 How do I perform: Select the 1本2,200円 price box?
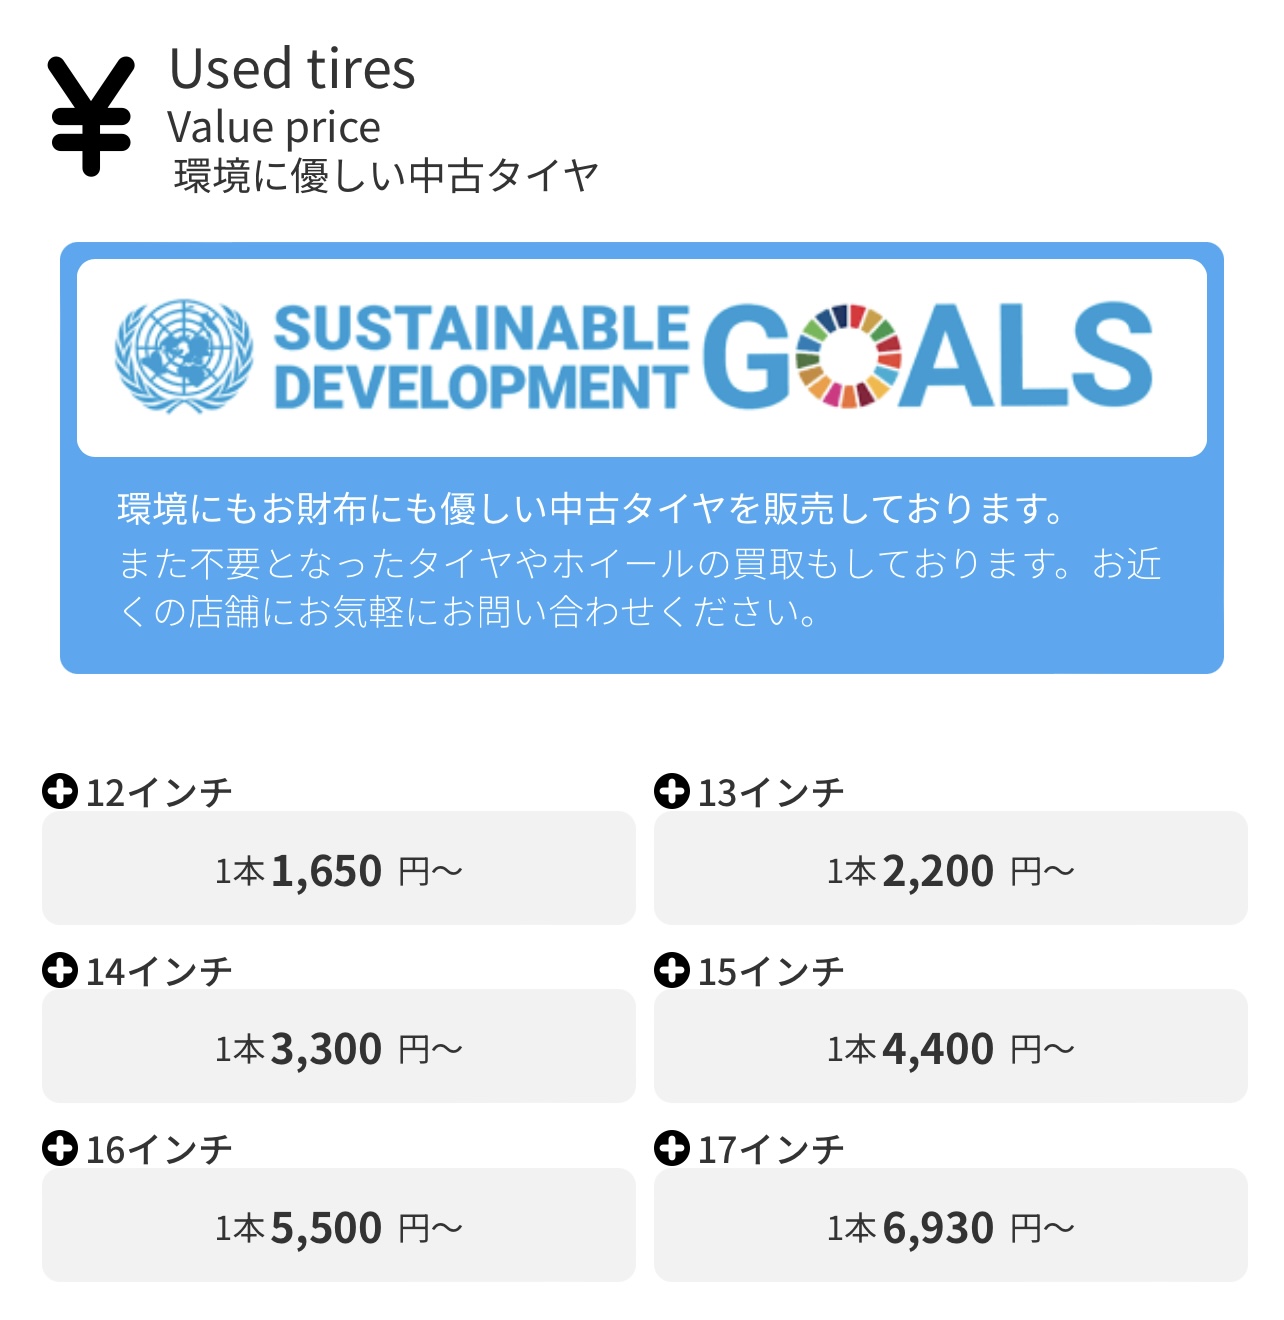(951, 868)
